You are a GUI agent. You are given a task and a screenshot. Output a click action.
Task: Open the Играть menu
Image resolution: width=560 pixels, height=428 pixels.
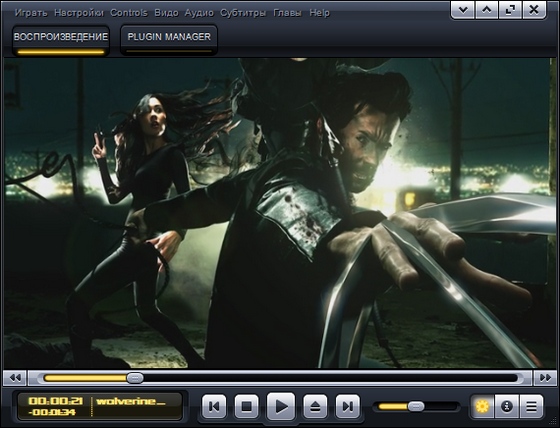(31, 13)
